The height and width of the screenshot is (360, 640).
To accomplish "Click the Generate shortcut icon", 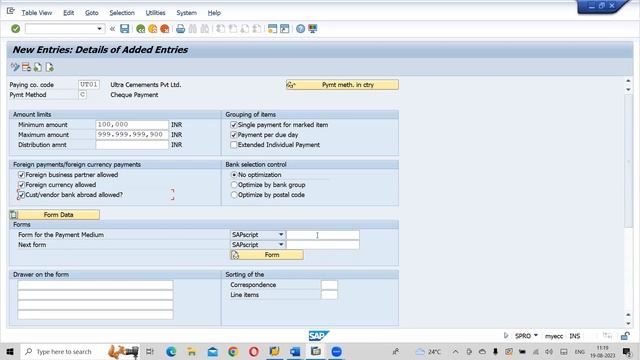I will 284,29.
